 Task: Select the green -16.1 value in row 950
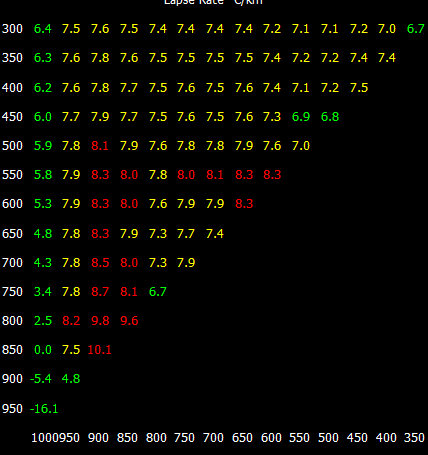[44, 408]
